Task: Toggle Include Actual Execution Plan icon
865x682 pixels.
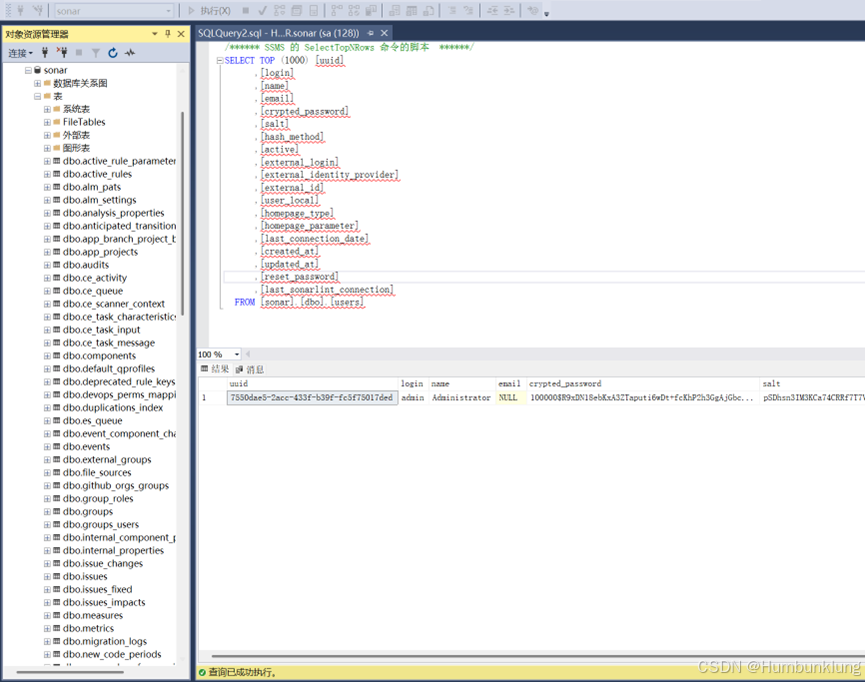Action: click(337, 10)
